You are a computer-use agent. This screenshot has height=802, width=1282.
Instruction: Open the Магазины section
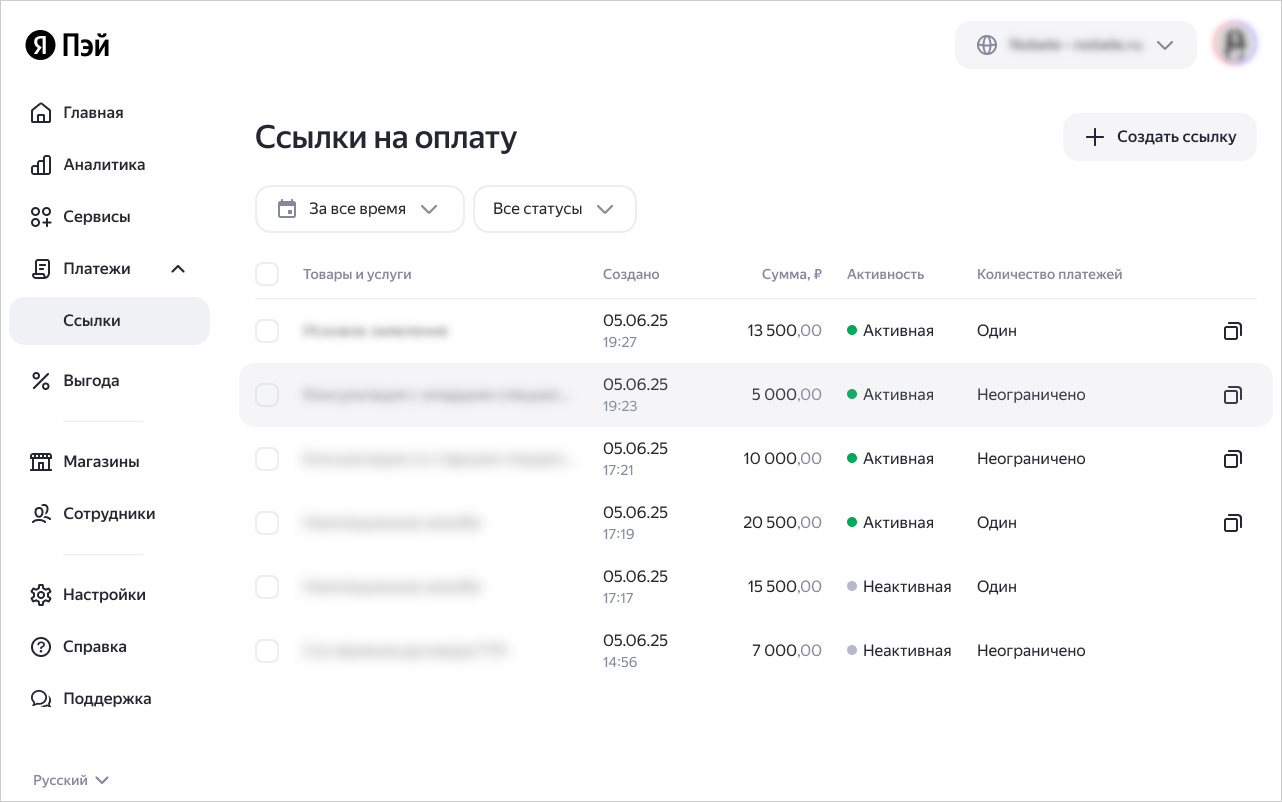[x=101, y=462]
